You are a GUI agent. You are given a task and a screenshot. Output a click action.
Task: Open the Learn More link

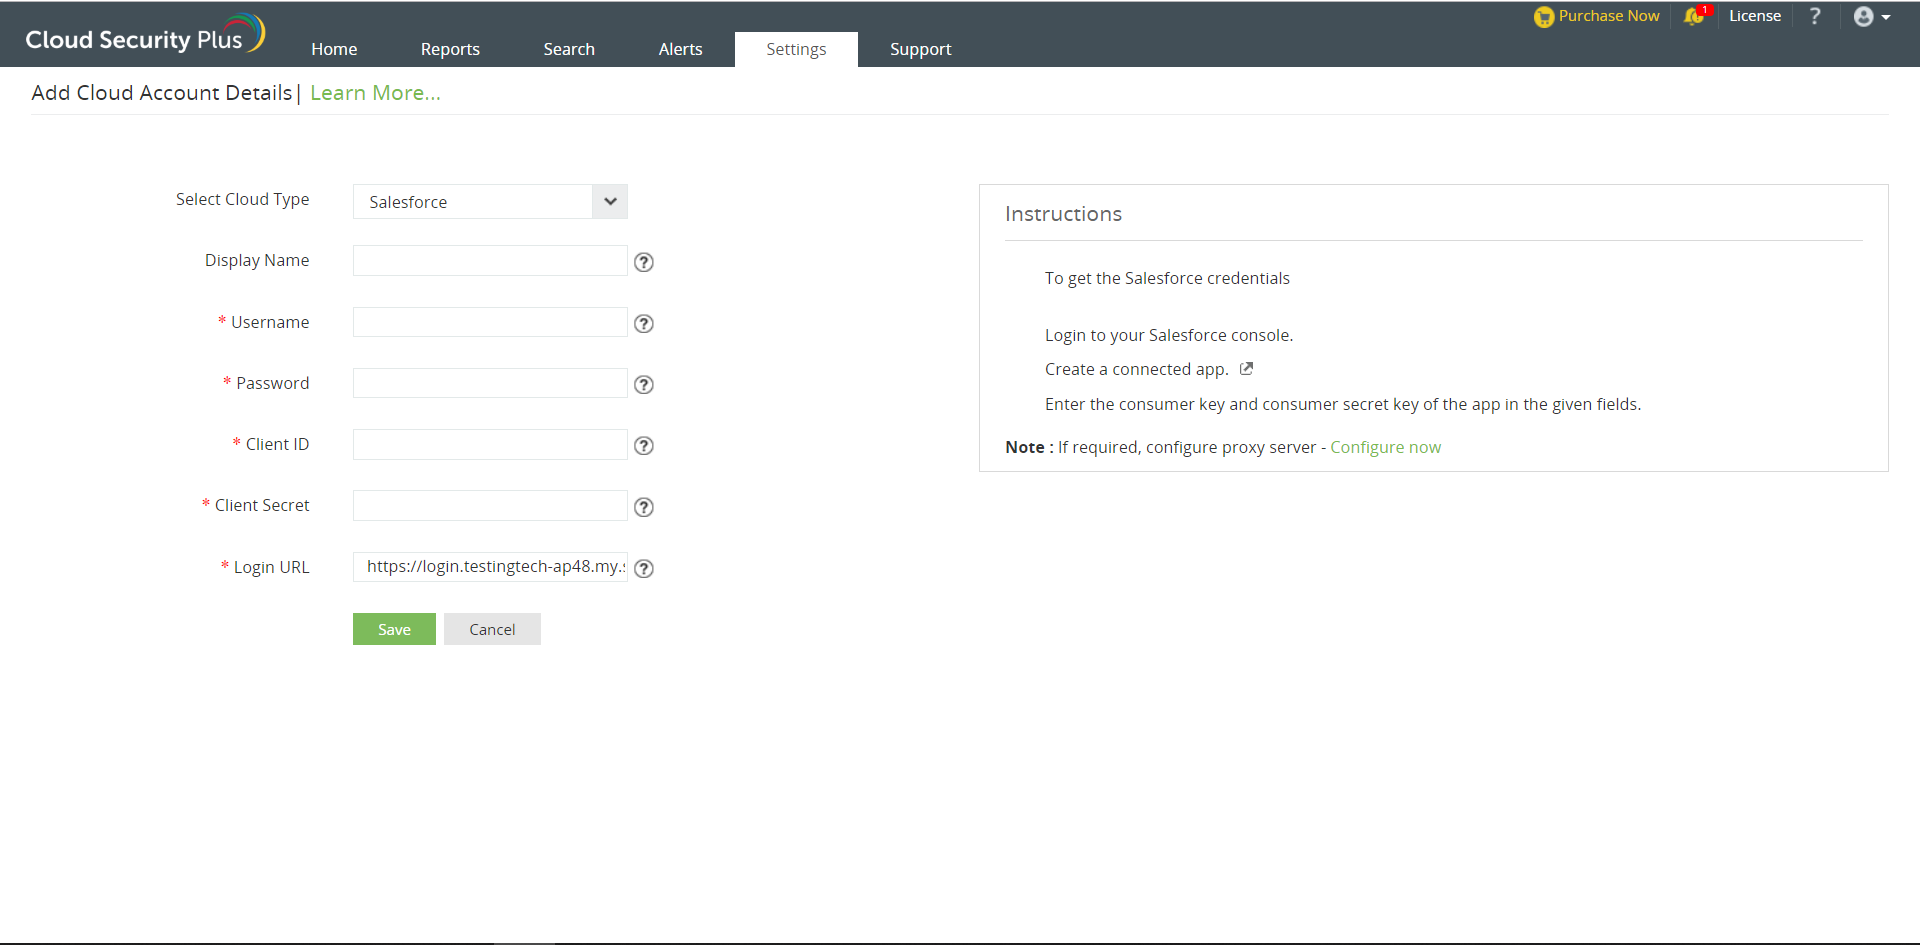tap(375, 93)
